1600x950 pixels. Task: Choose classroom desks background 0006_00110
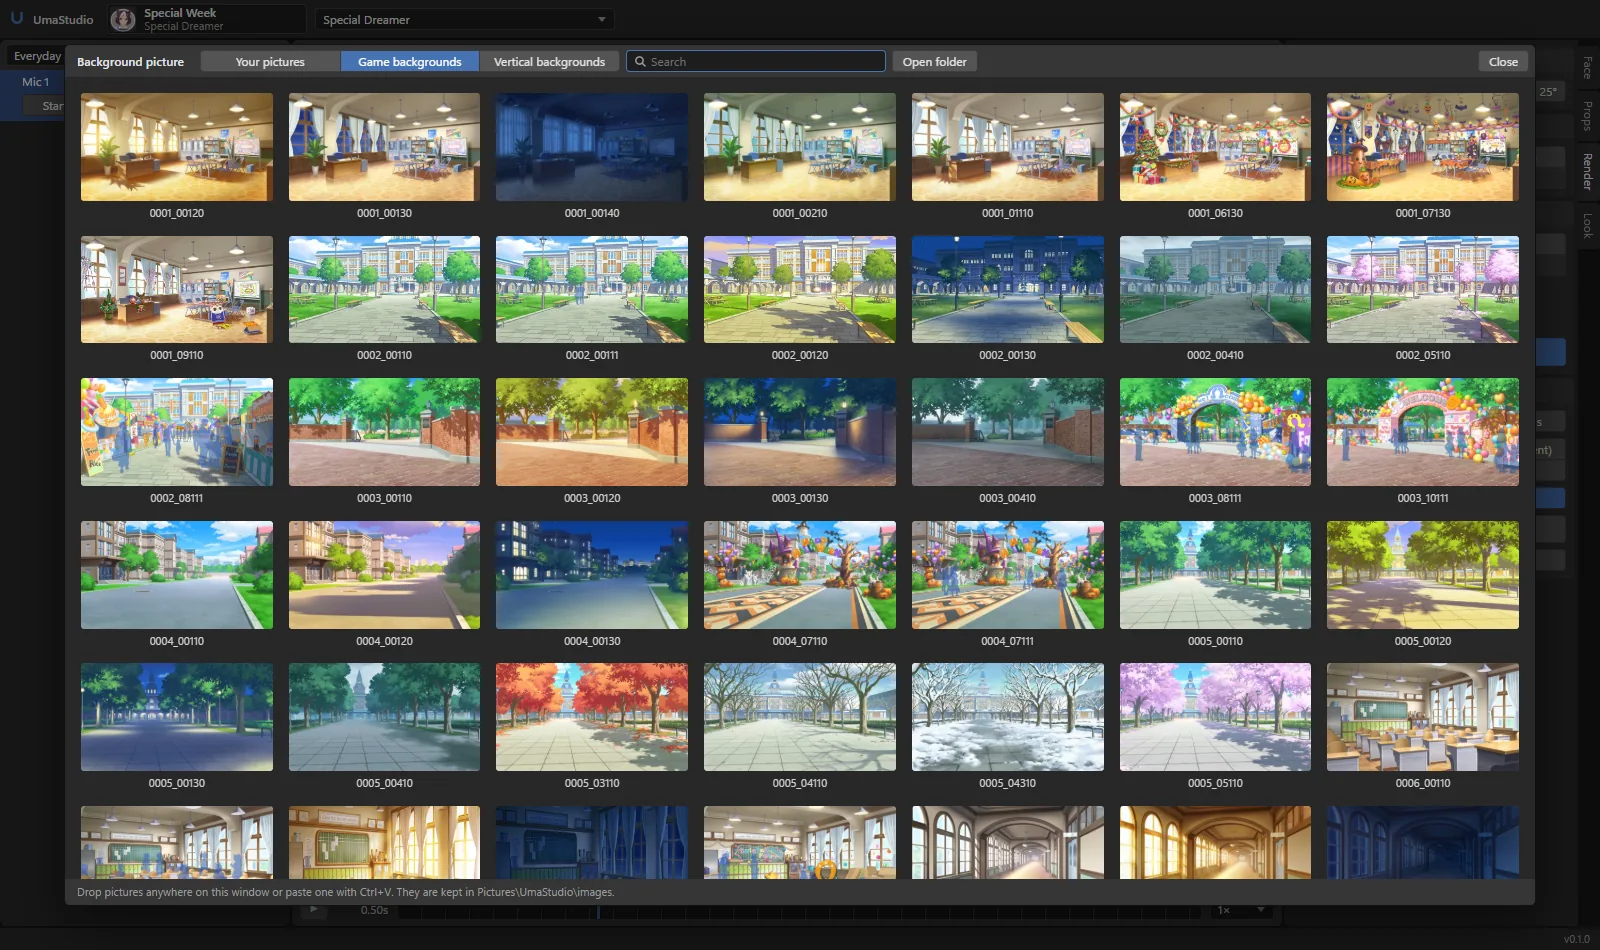[1423, 717]
